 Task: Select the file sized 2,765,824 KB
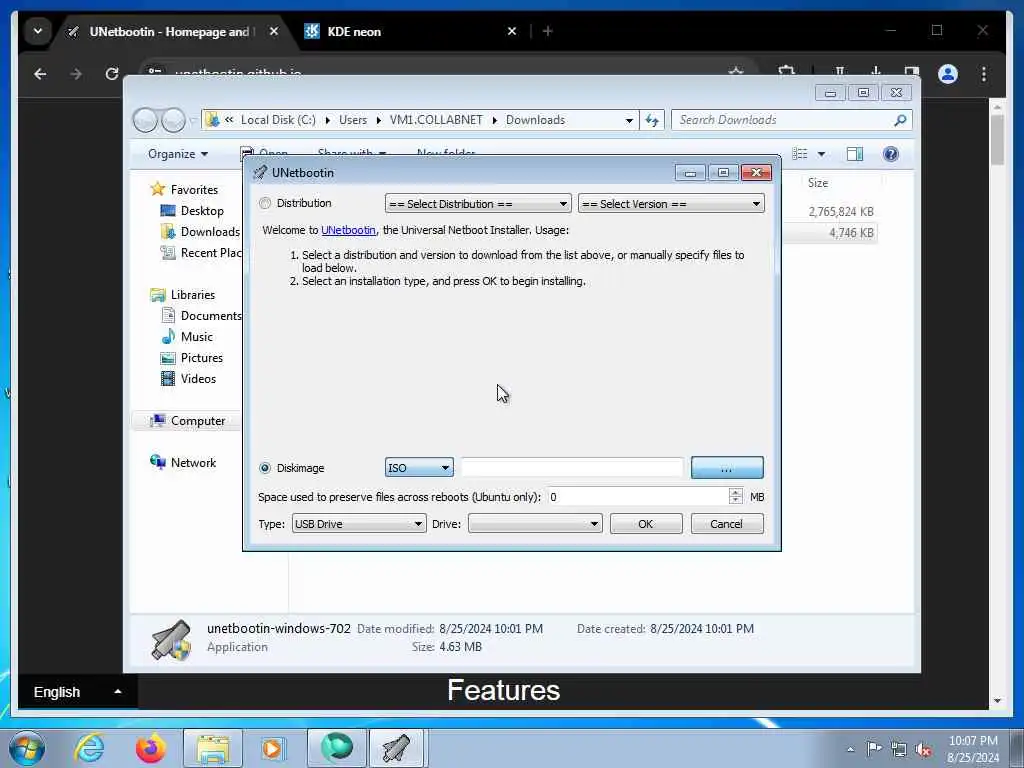coord(840,212)
